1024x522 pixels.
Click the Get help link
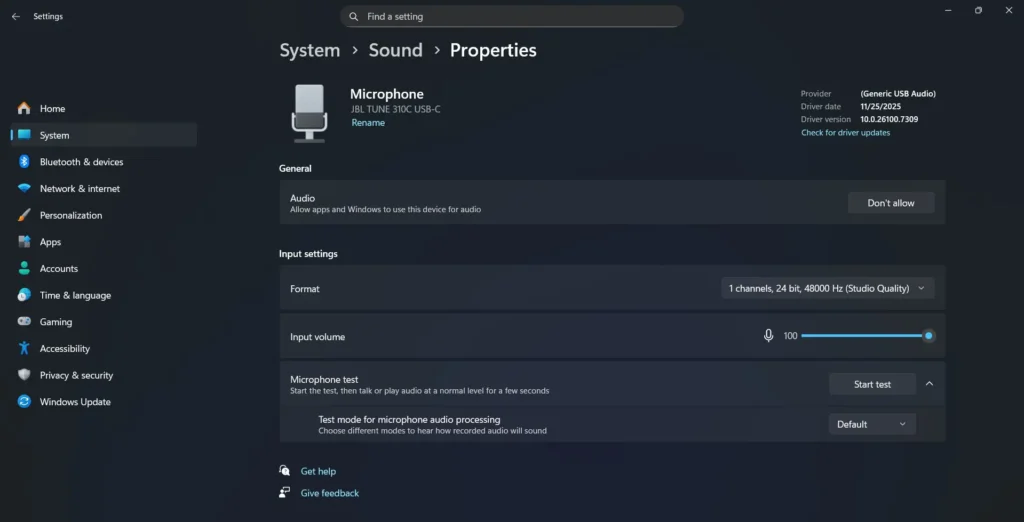coord(318,471)
